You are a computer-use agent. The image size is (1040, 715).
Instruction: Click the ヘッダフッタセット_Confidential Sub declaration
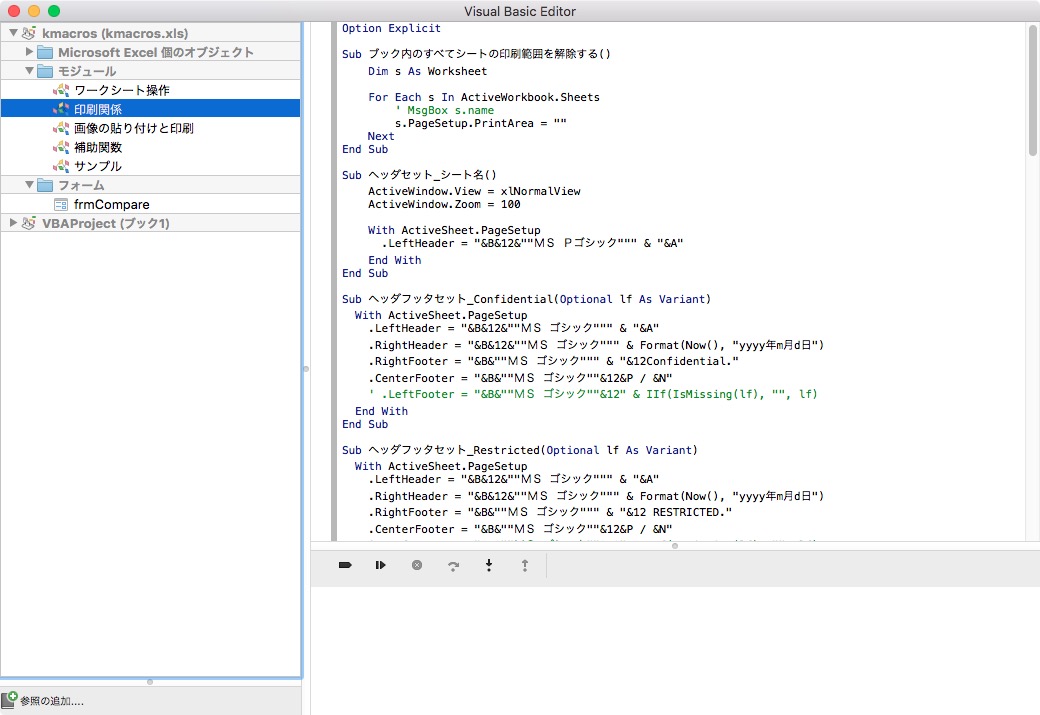click(x=527, y=299)
